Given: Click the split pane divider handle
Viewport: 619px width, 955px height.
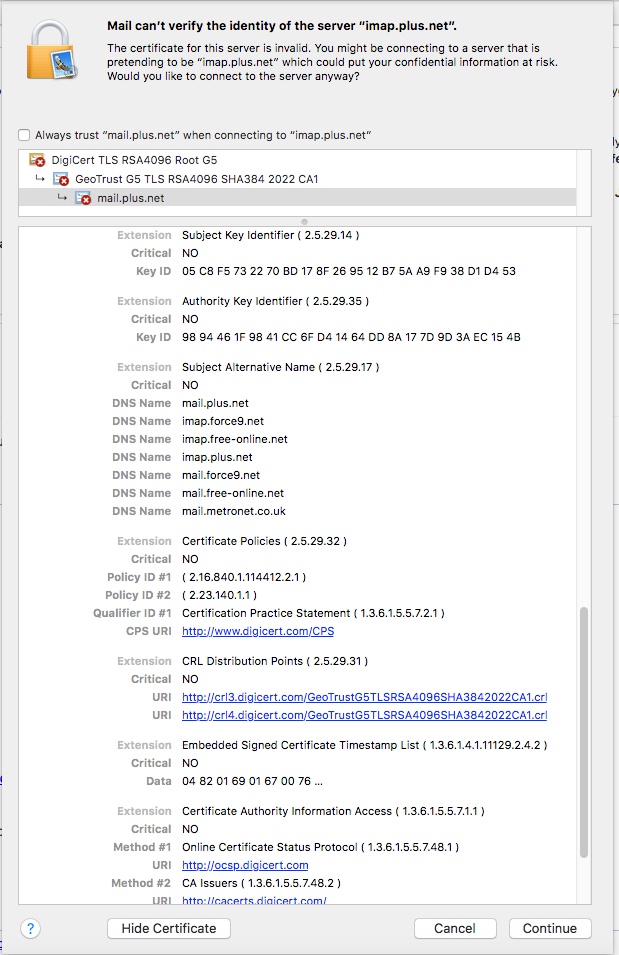Looking at the screenshot, I should [304, 221].
